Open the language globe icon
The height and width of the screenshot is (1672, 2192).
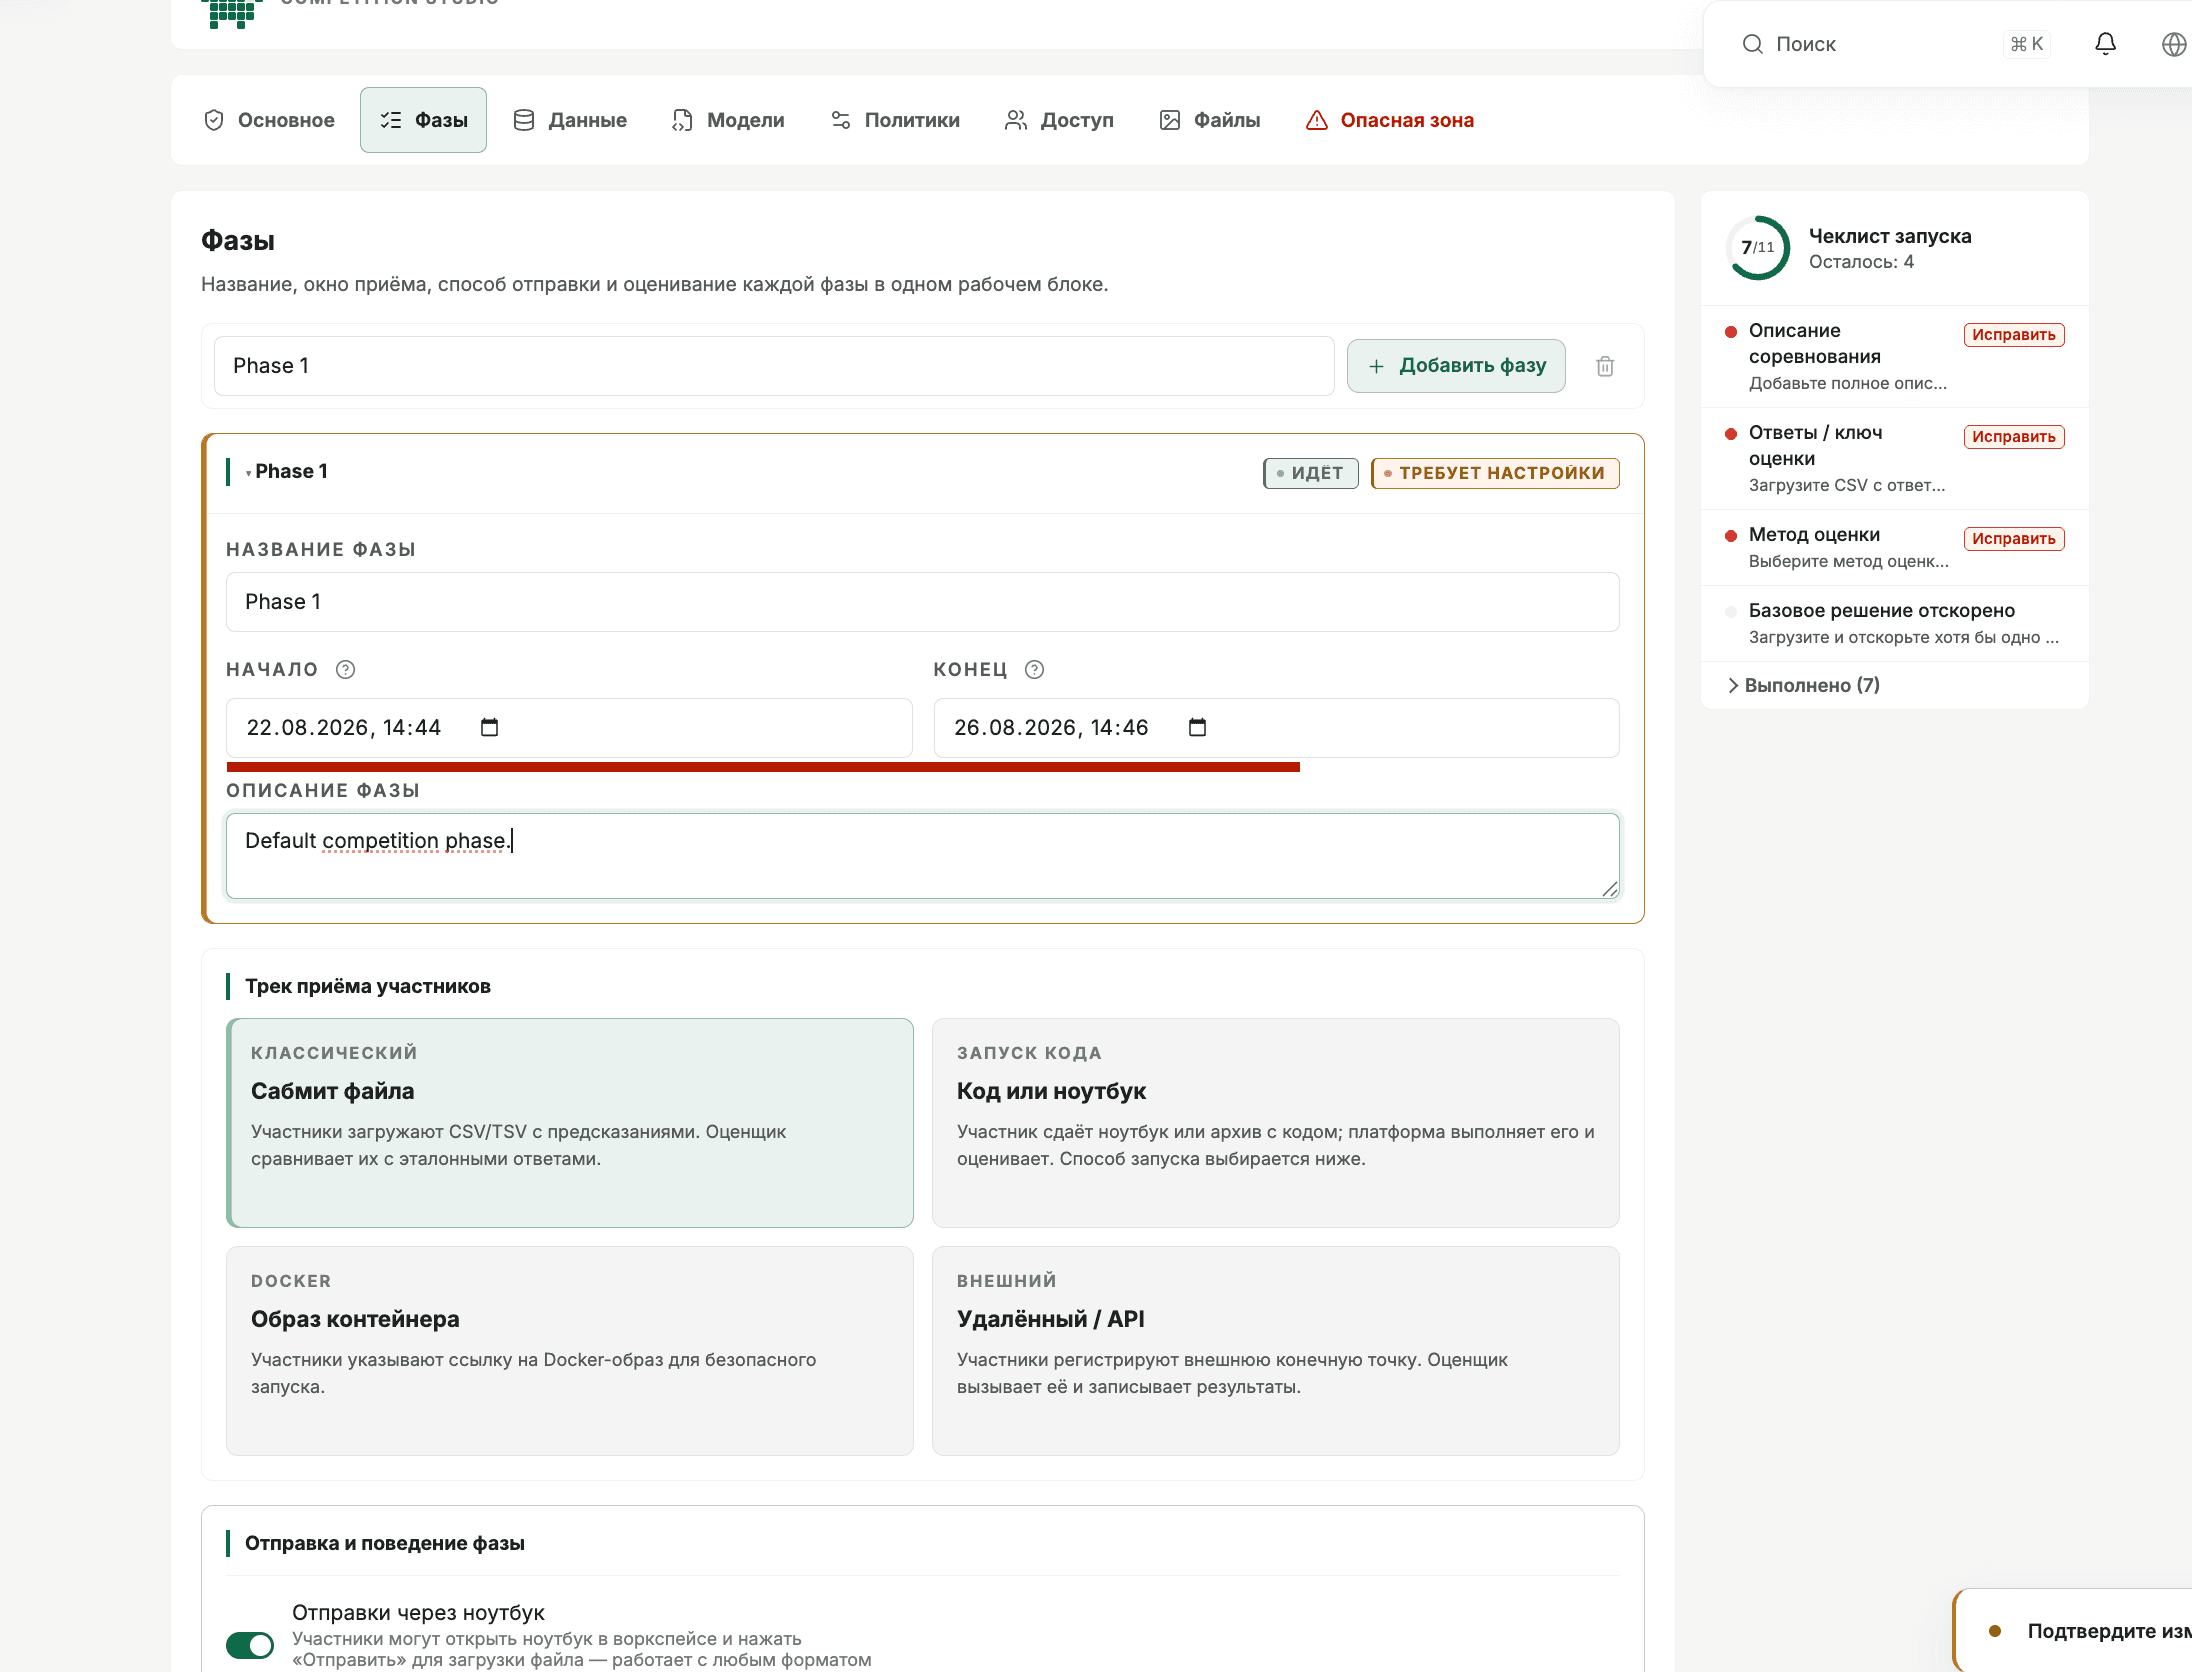[2173, 44]
